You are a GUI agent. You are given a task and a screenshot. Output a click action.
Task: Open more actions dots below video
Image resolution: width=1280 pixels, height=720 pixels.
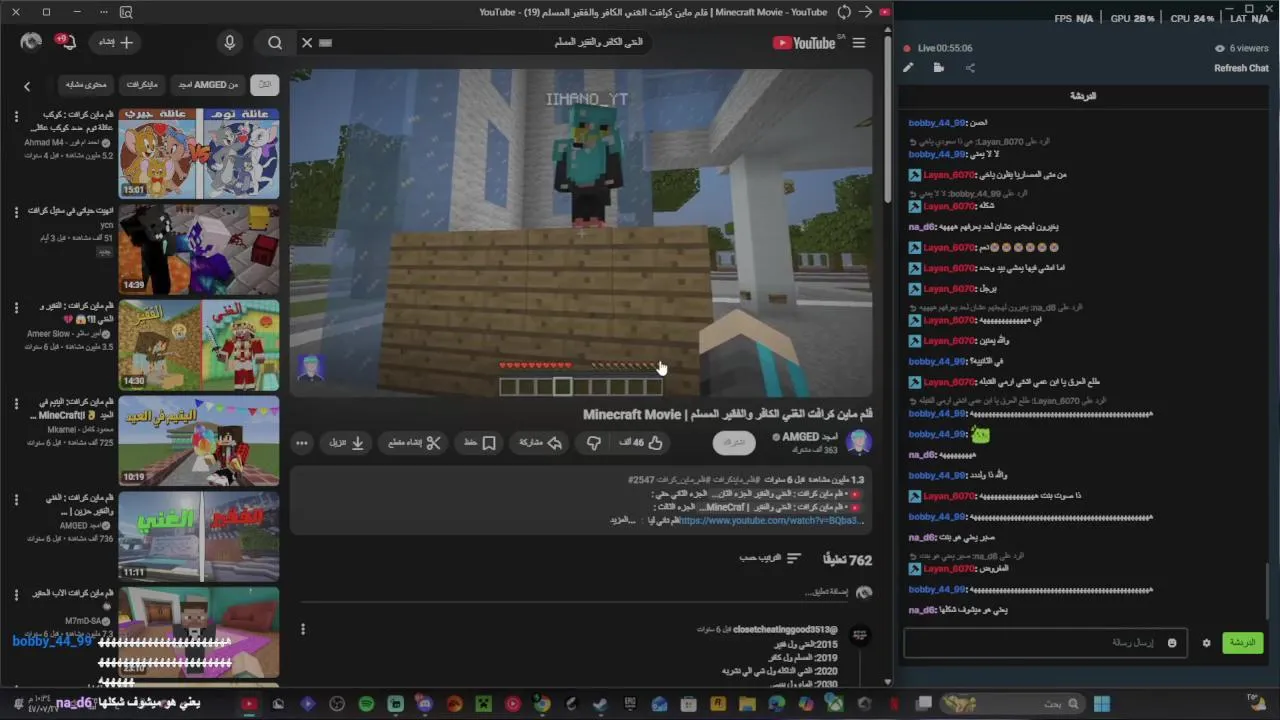(301, 442)
